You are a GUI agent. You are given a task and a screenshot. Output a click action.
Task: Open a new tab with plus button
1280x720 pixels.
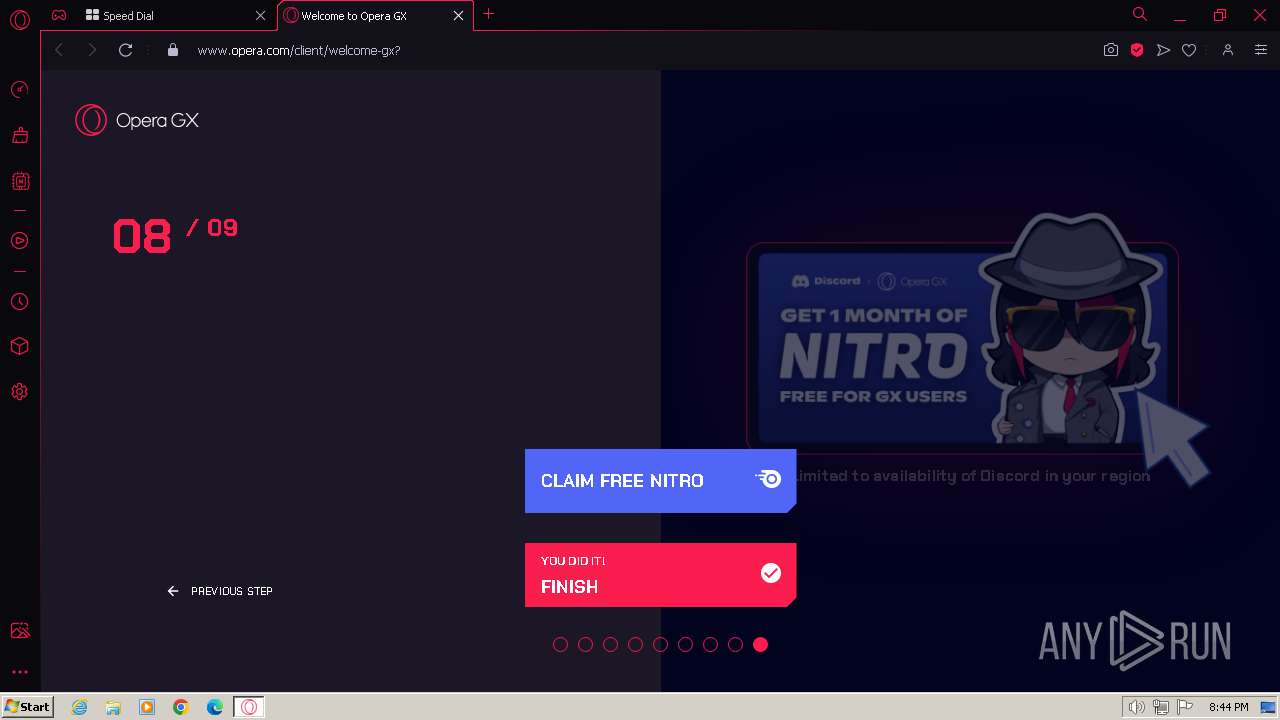[489, 14]
